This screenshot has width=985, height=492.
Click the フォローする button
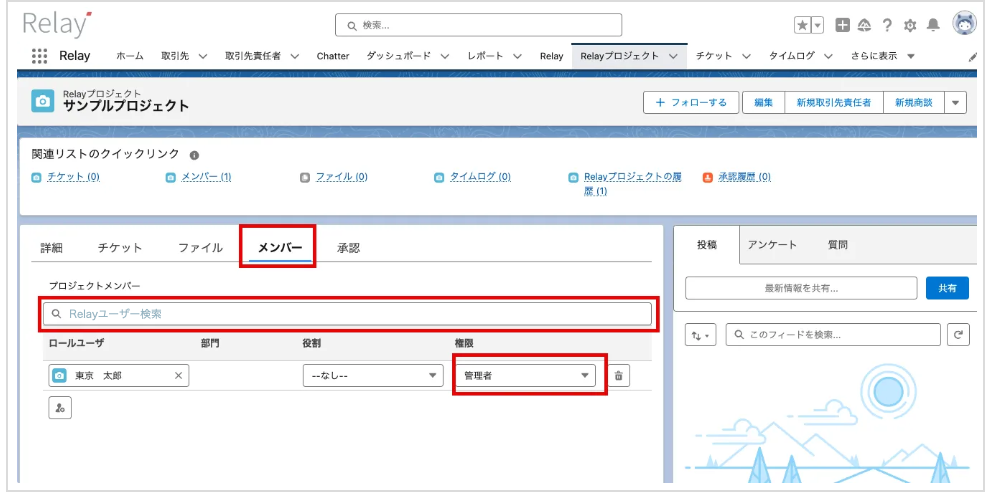pyautogui.click(x=691, y=102)
